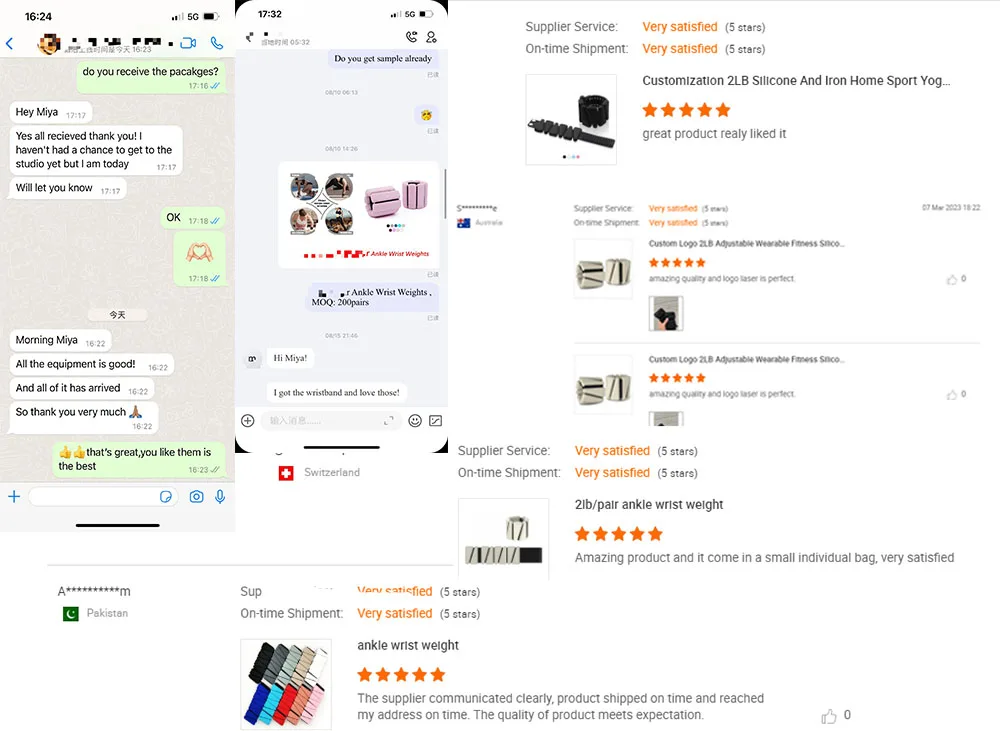This screenshot has width=1000, height=731.
Task: Like the Pakistan review with thumbs up
Action: (x=828, y=716)
